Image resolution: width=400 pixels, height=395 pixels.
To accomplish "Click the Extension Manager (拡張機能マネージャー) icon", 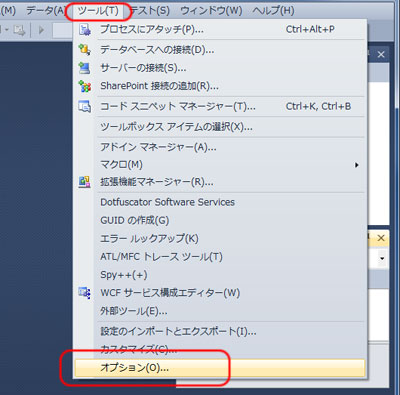I will tap(84, 182).
